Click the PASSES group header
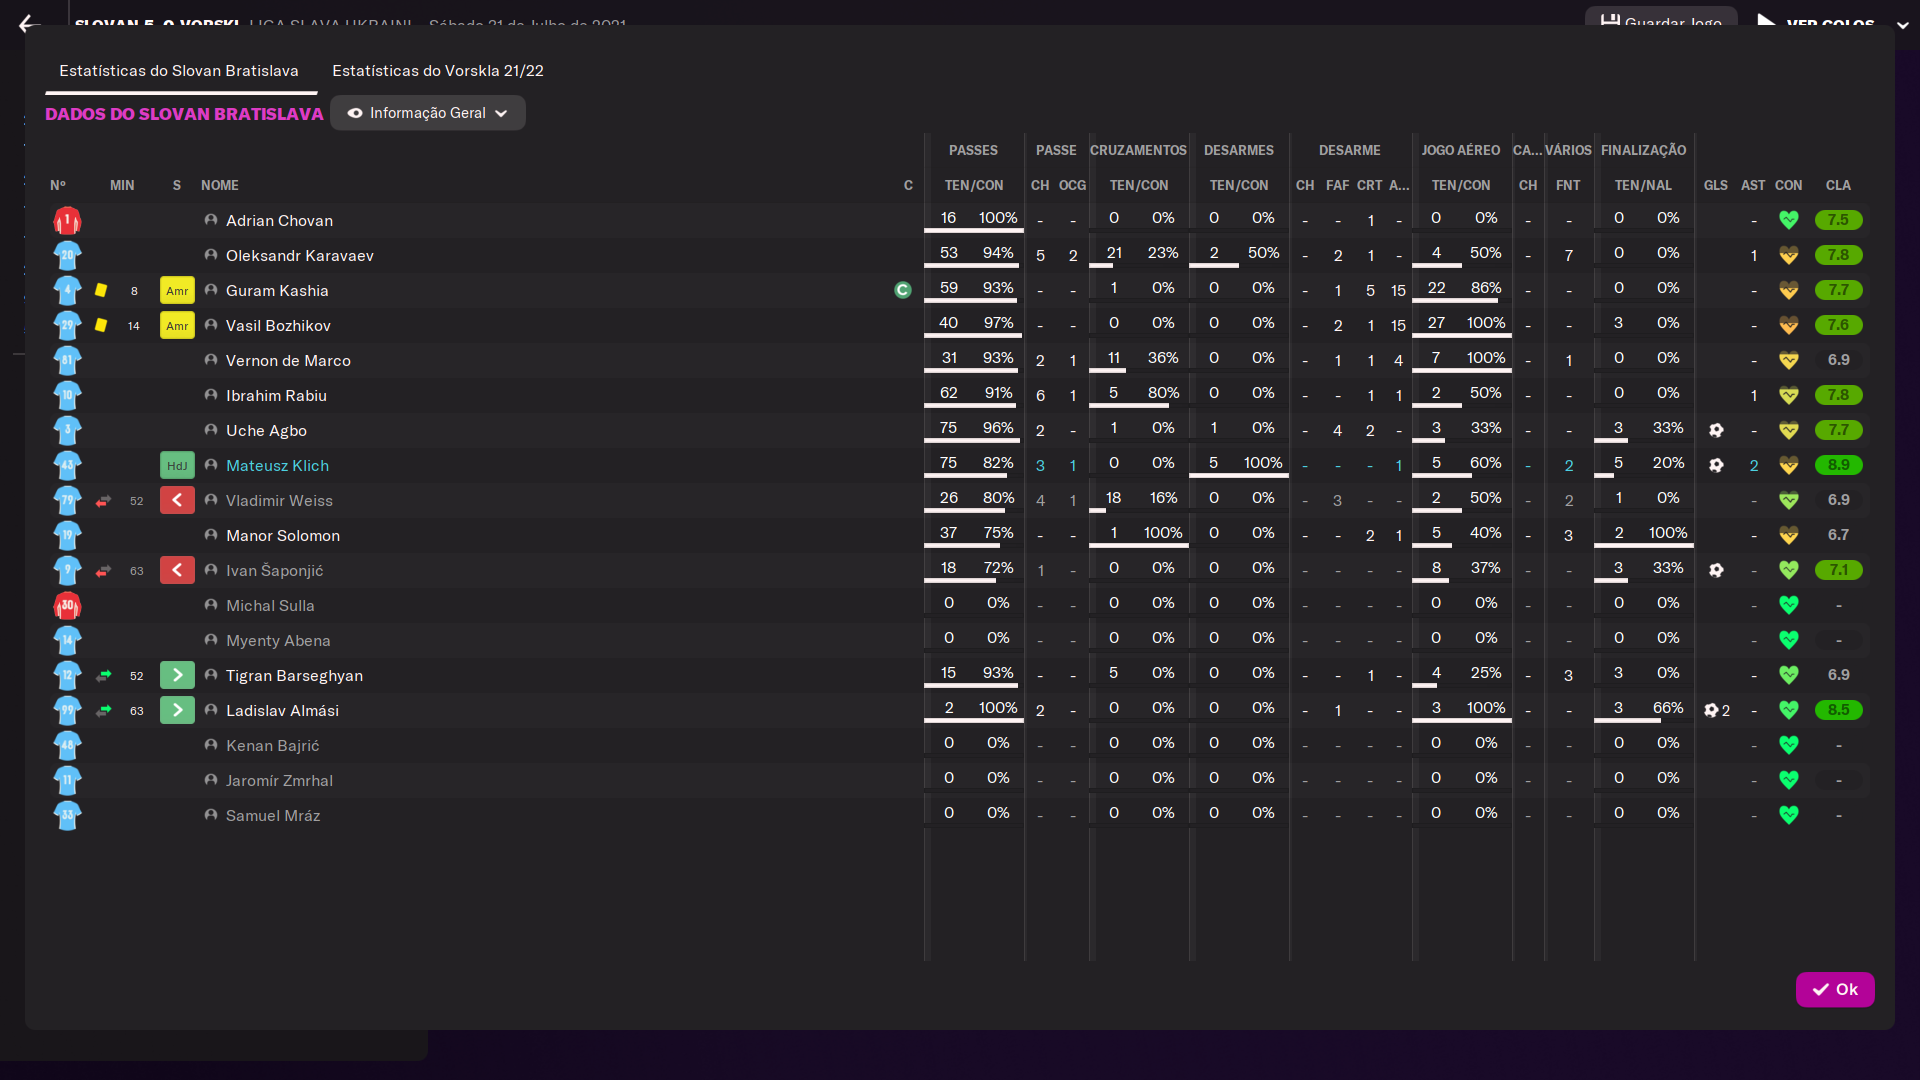This screenshot has width=1920, height=1080. 973,151
